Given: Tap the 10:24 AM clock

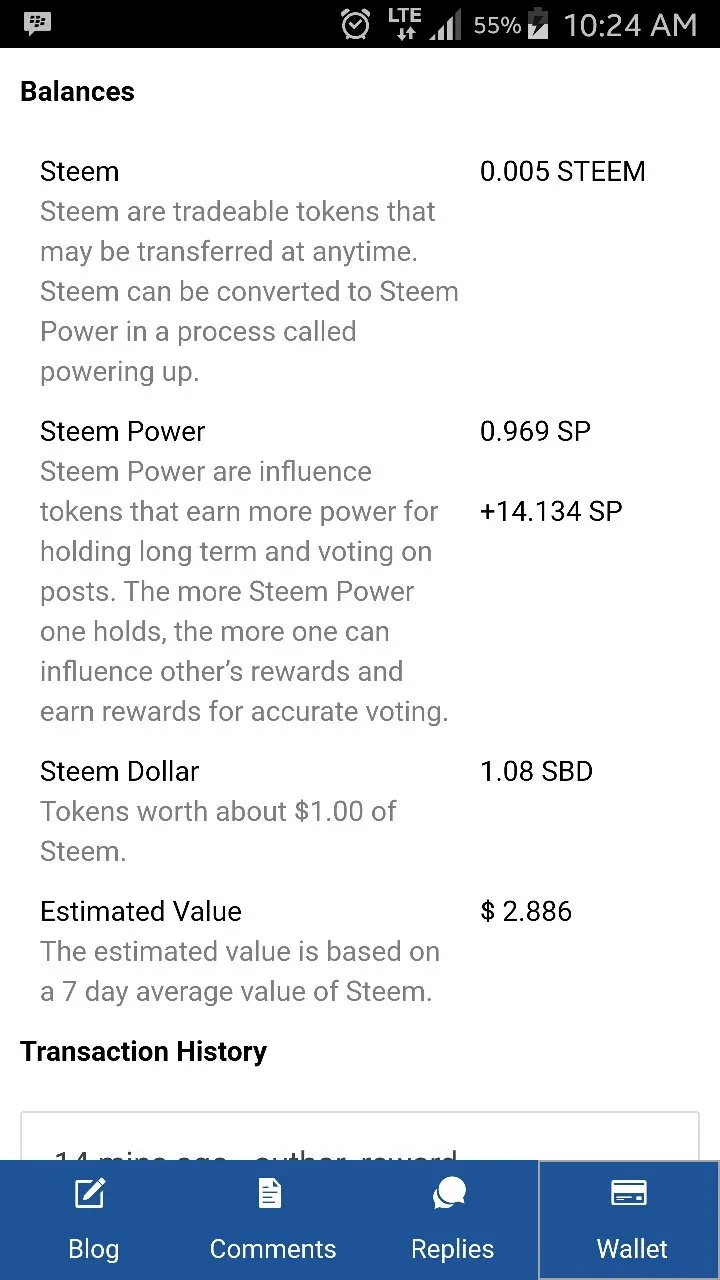Looking at the screenshot, I should [x=630, y=25].
